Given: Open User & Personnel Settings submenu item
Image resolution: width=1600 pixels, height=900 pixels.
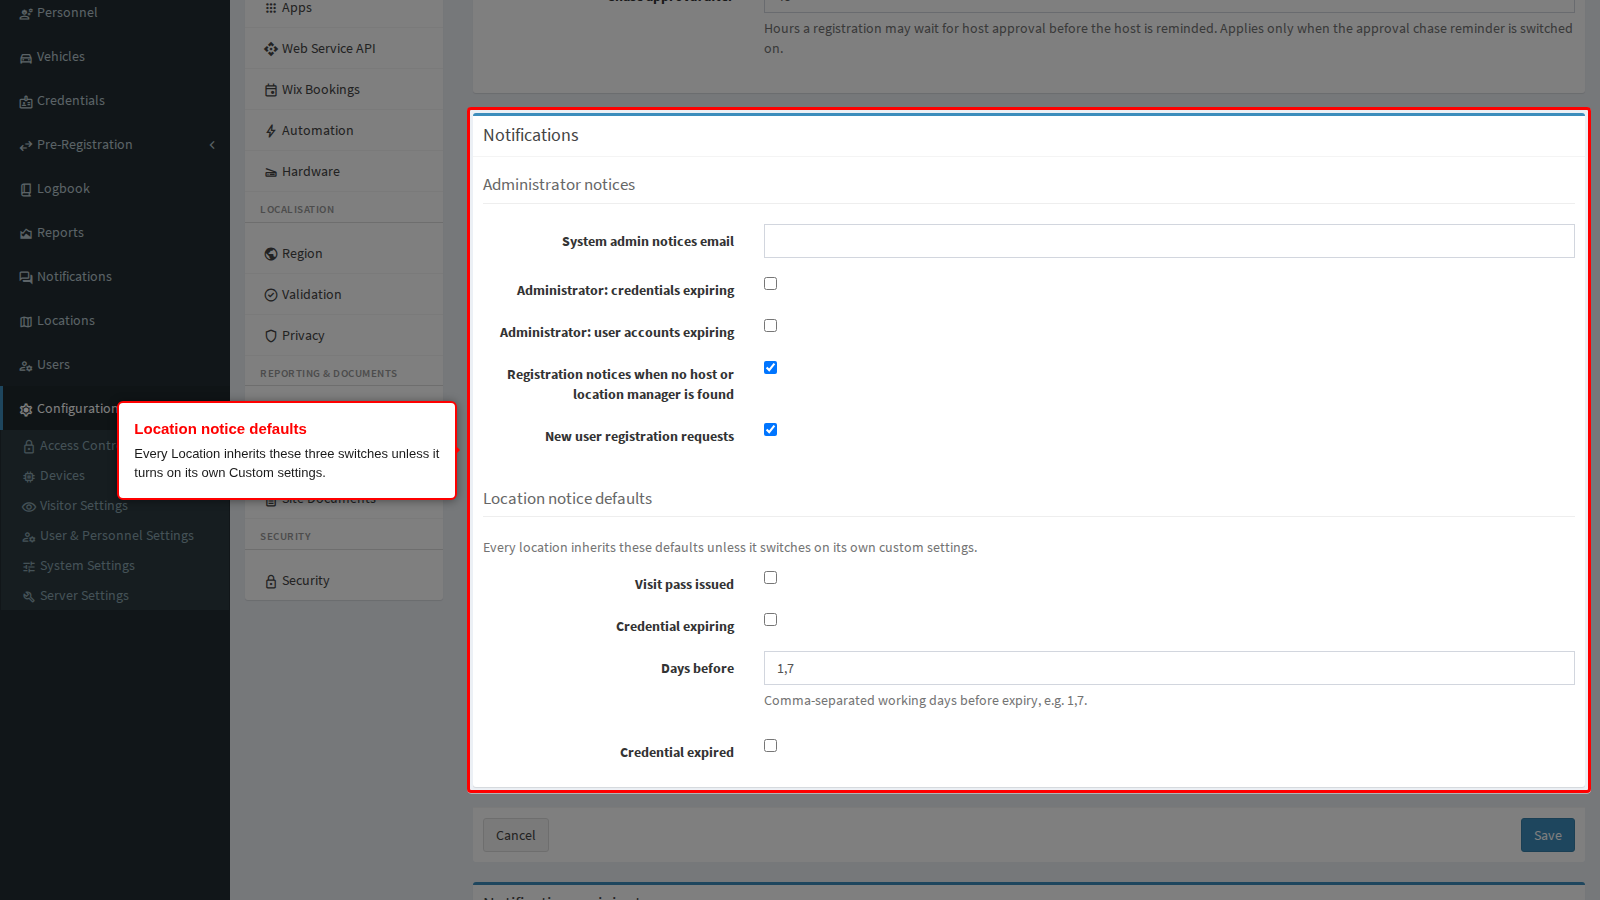Looking at the screenshot, I should click(x=117, y=536).
